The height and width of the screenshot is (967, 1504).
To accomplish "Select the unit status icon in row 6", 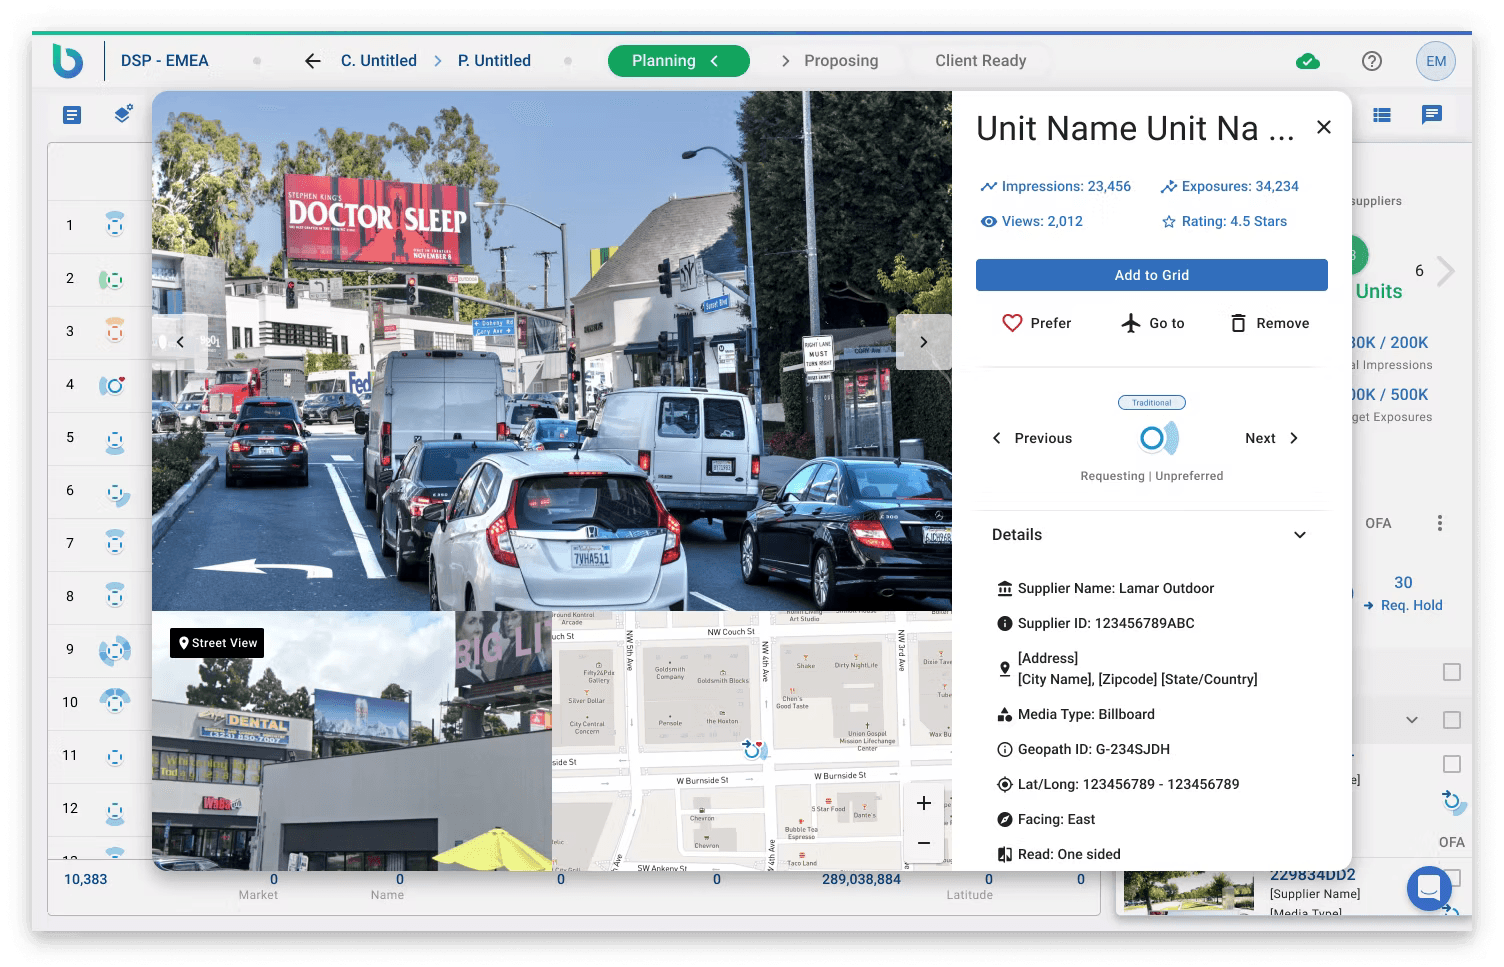I will tap(117, 492).
